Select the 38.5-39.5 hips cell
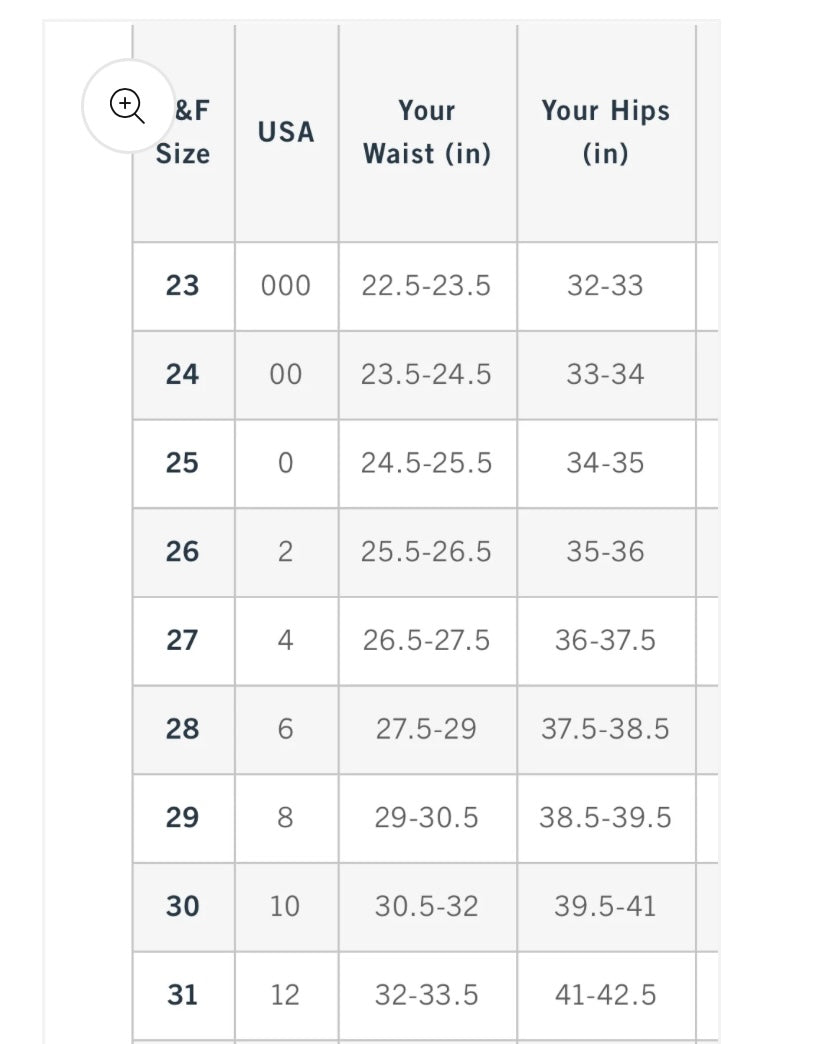This screenshot has width=829, height=1044. 605,818
